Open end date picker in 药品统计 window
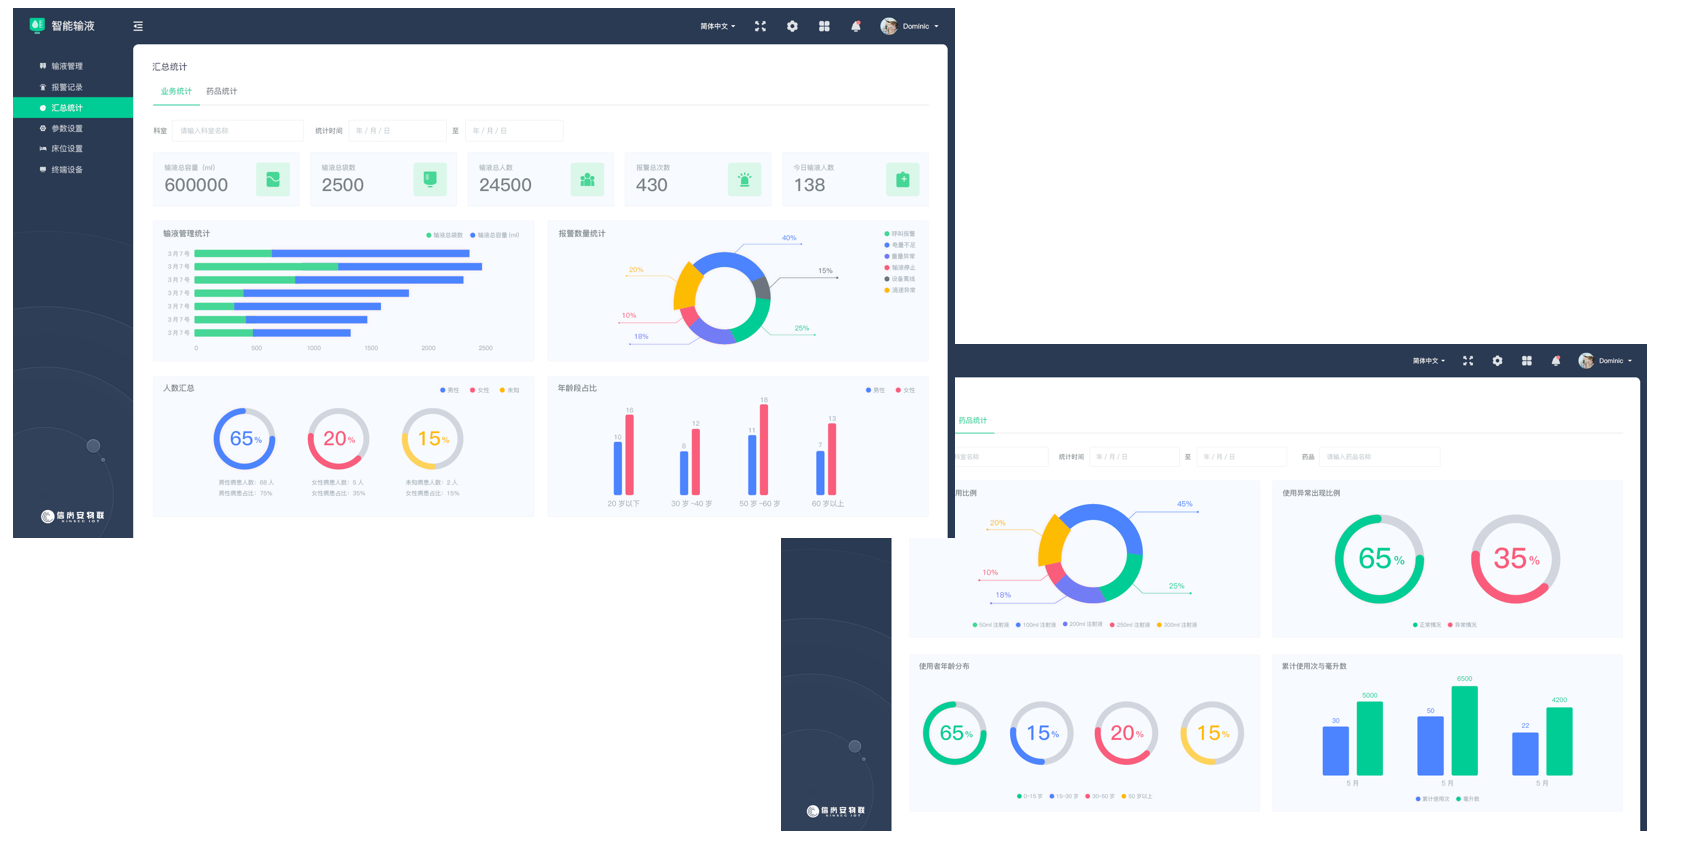The width and height of the screenshot is (1690, 855). 1241,456
